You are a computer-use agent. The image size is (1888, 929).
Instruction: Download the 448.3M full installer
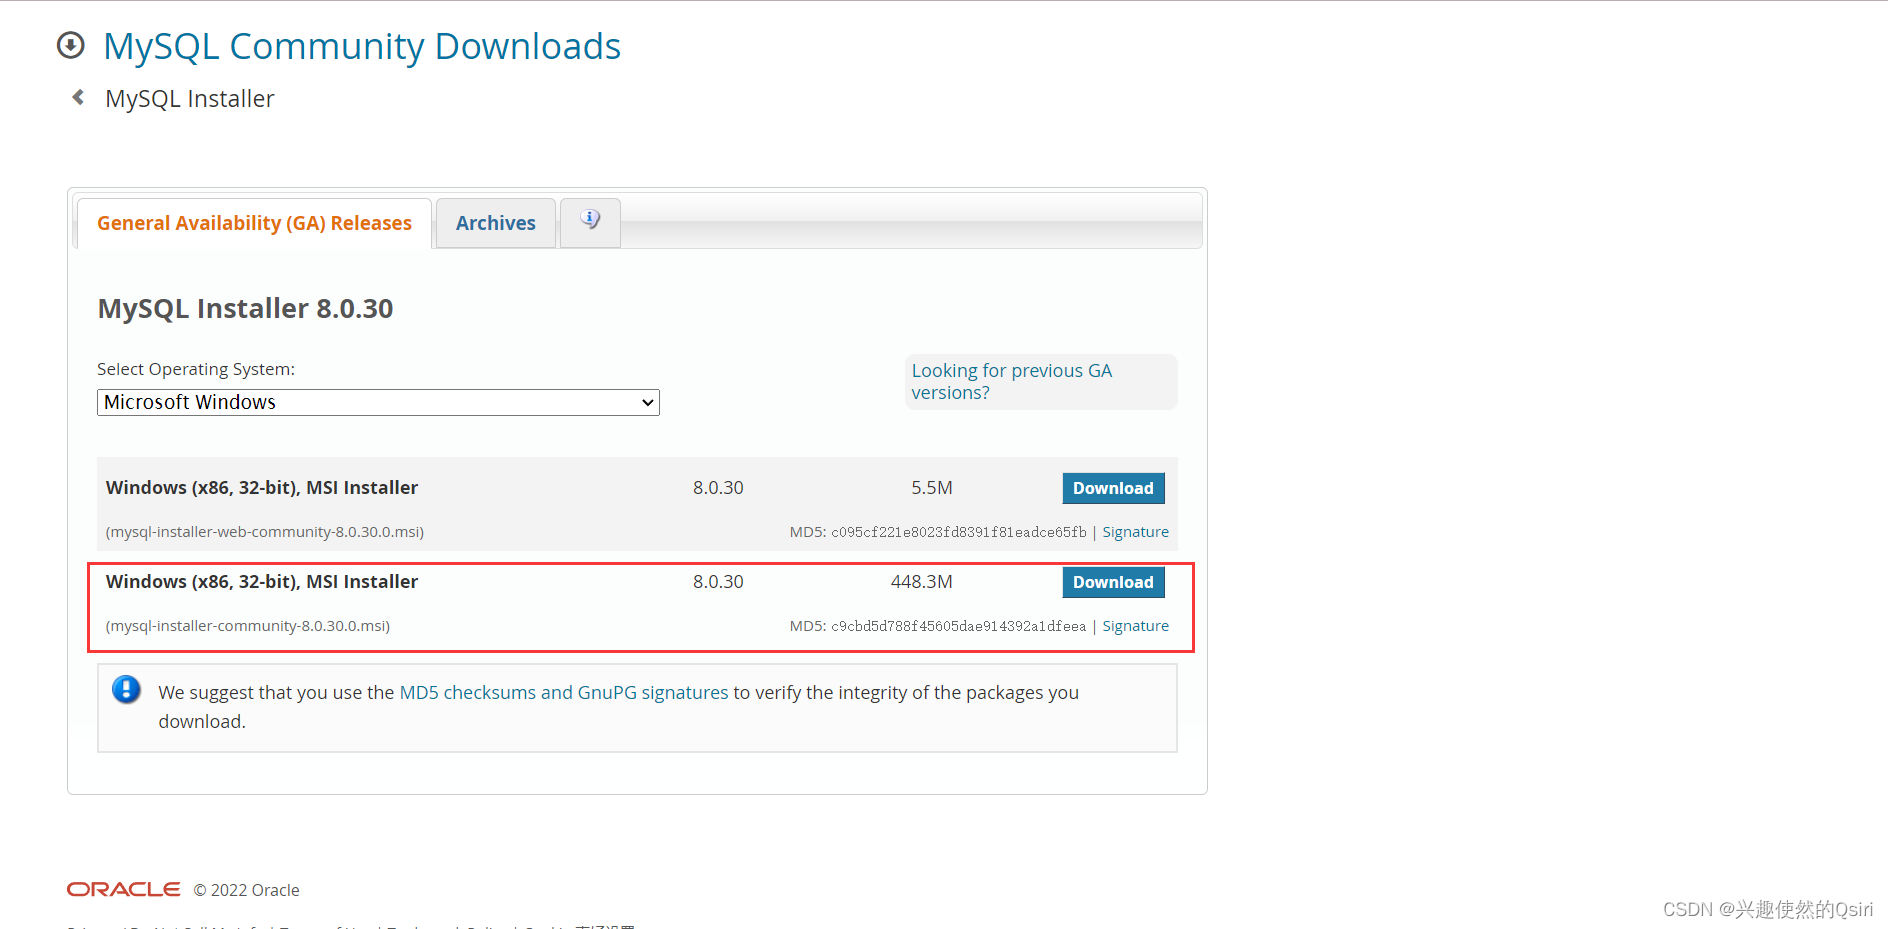1113,582
